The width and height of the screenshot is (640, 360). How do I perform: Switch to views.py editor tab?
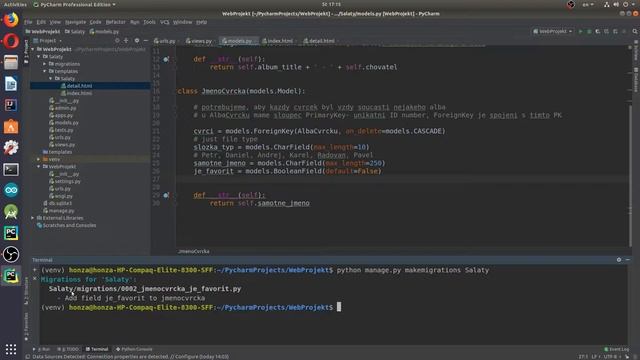point(199,41)
